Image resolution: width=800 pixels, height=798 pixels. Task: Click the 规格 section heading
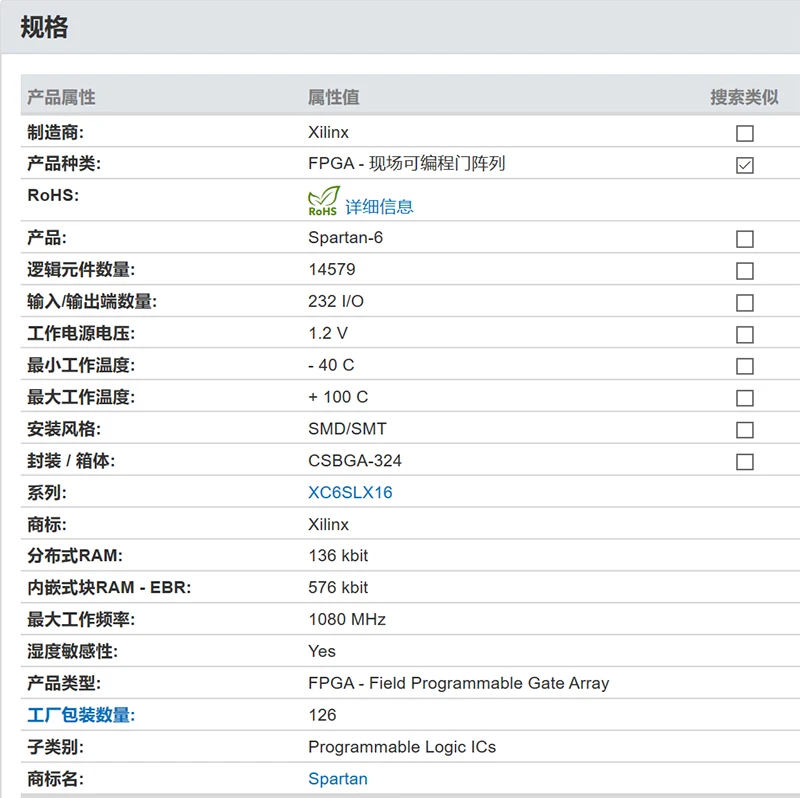44,27
